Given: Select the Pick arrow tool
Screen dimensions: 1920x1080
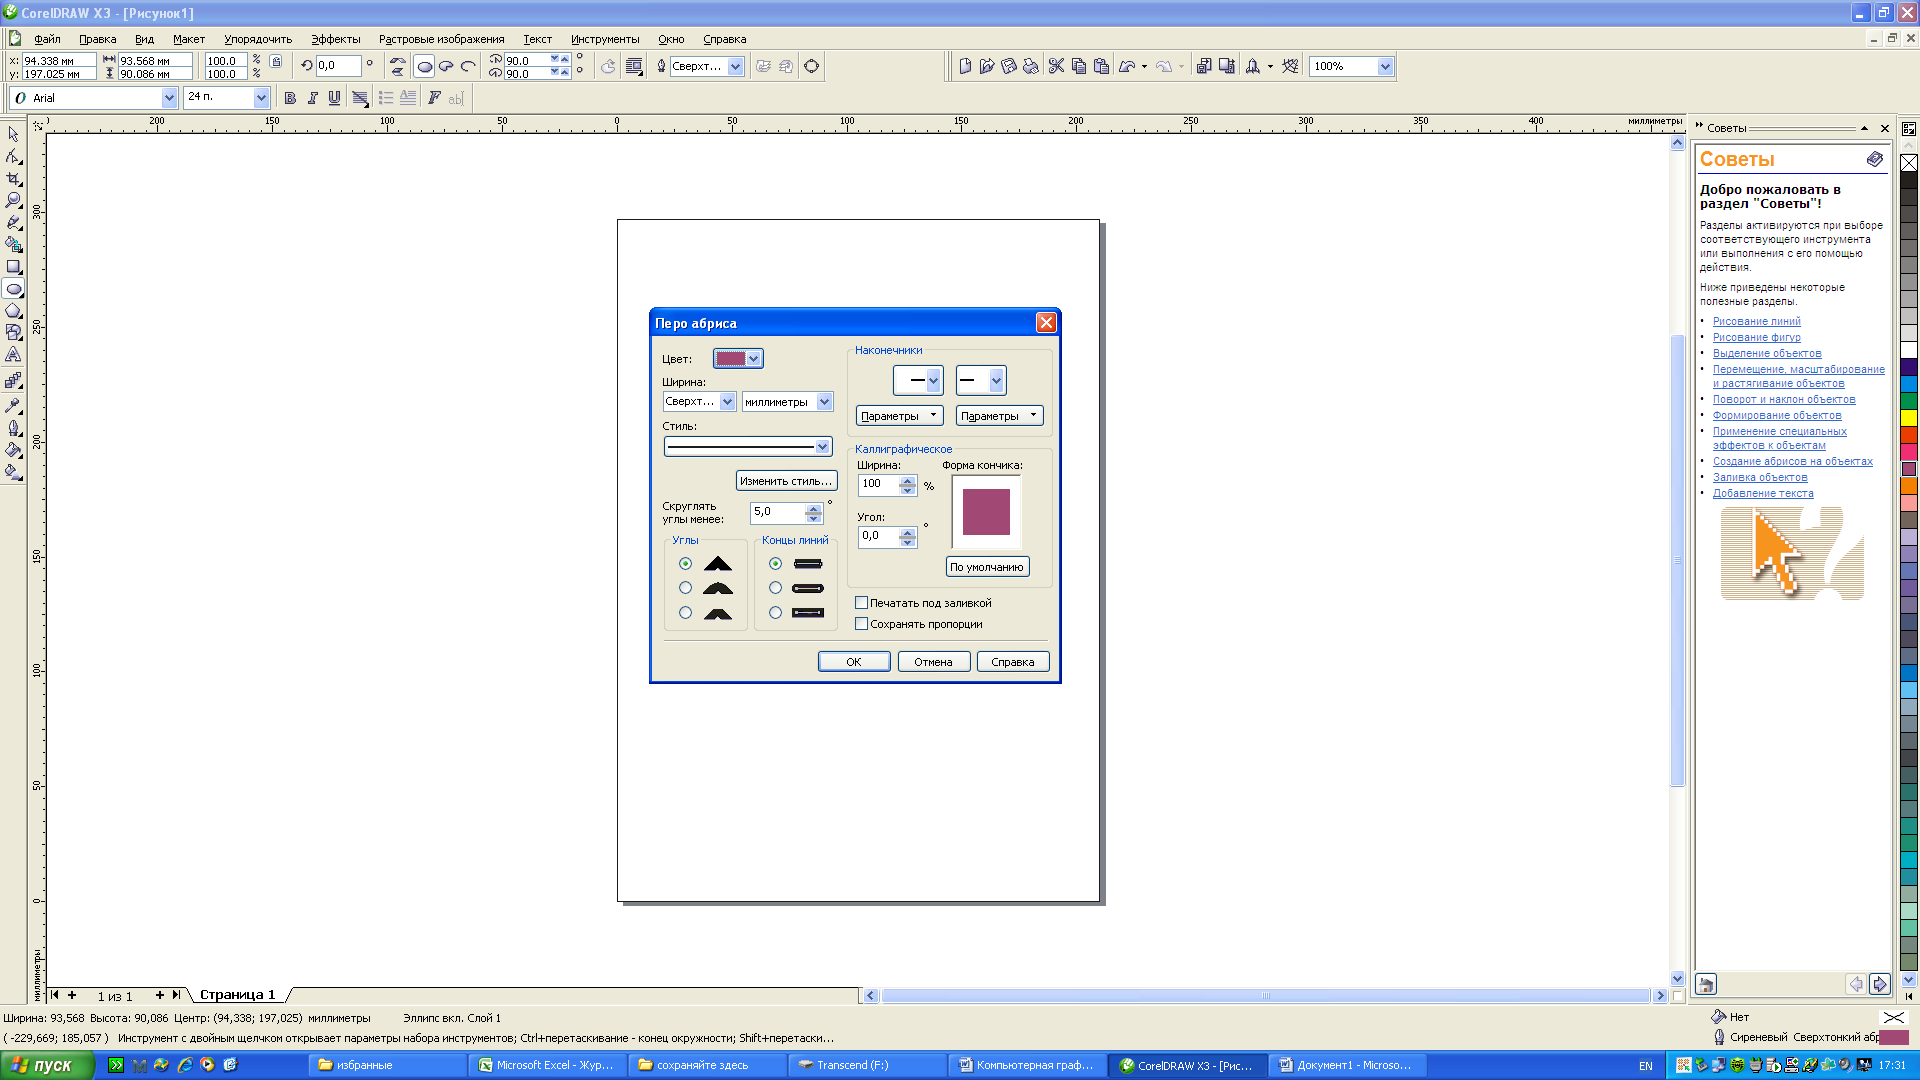Looking at the screenshot, I should tap(13, 134).
